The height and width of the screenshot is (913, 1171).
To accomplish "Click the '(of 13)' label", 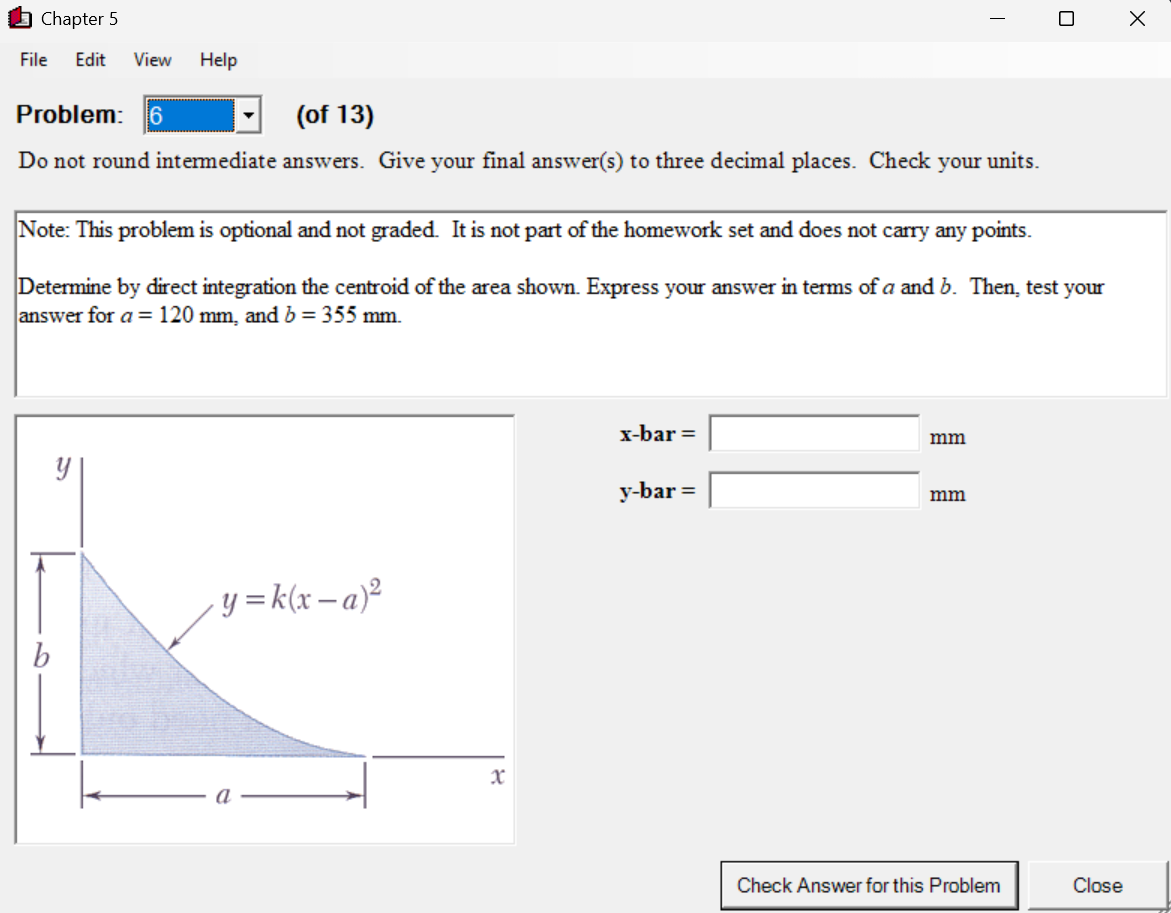I will (334, 114).
